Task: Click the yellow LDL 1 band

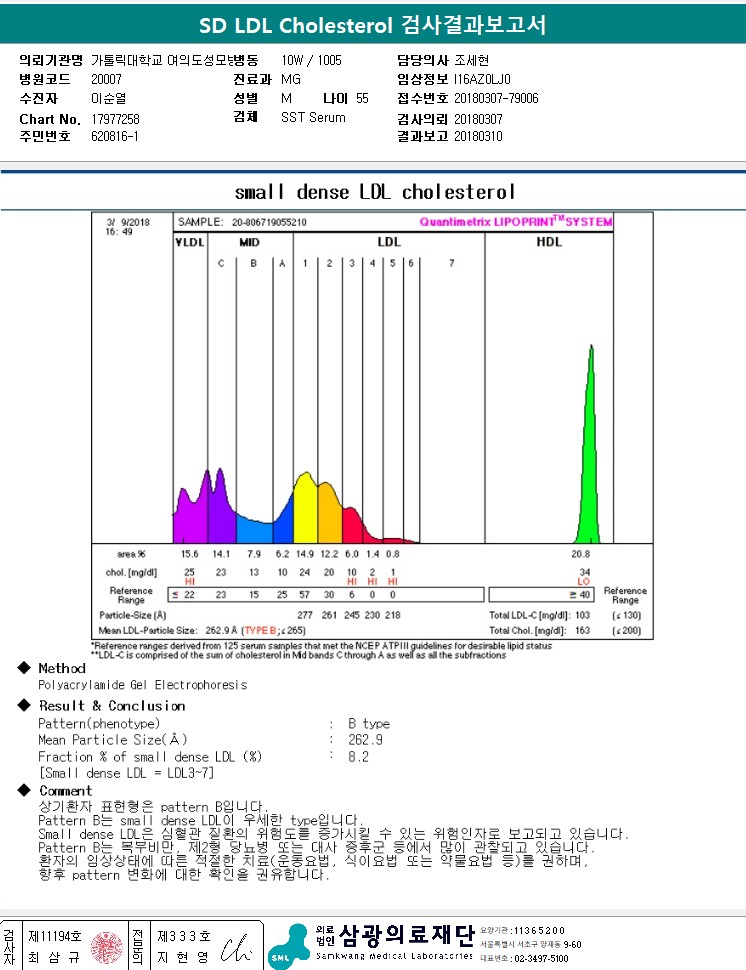Action: click(x=305, y=509)
